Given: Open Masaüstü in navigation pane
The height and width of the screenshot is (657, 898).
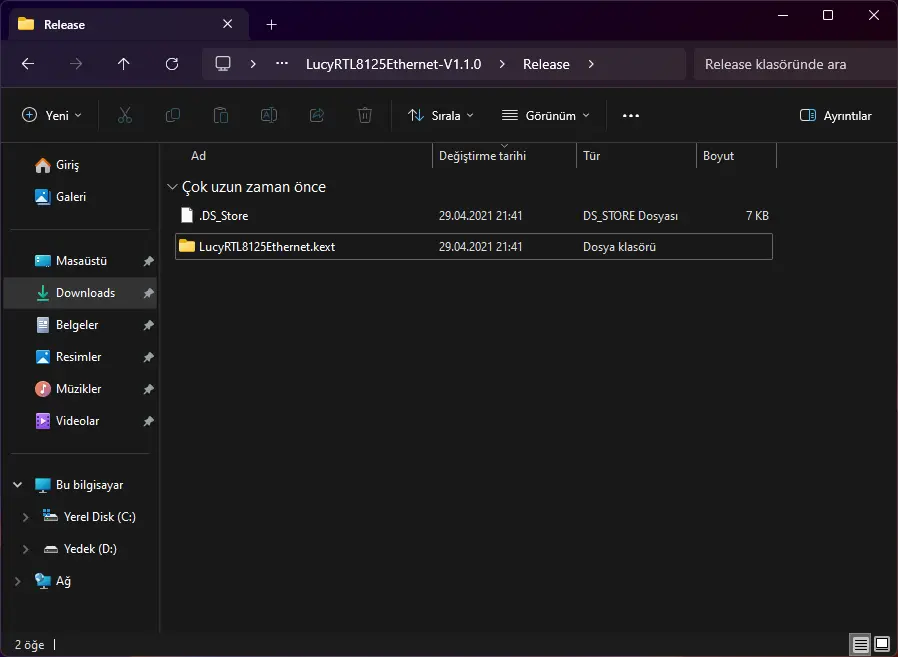Looking at the screenshot, I should point(80,261).
